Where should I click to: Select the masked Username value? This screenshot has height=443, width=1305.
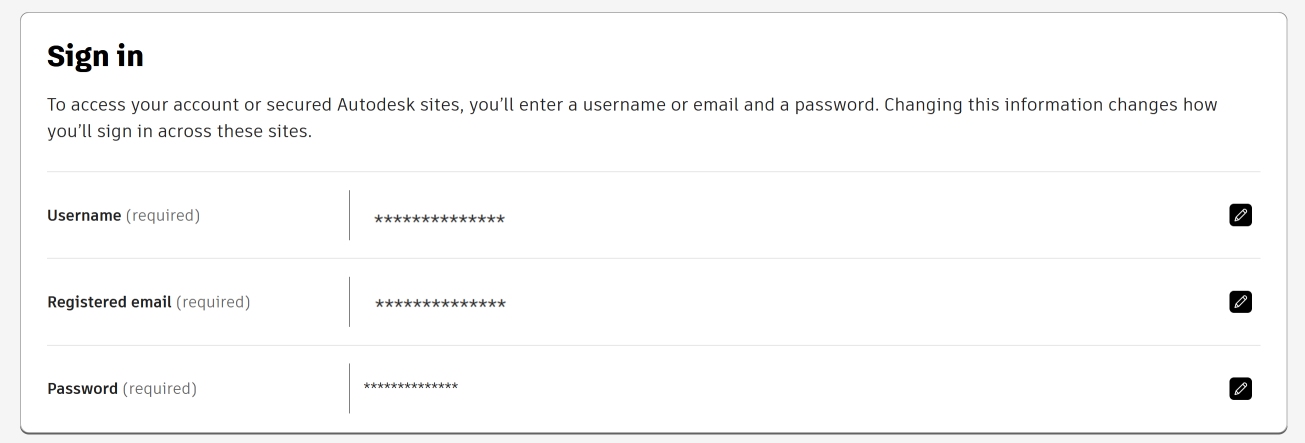tap(439, 220)
